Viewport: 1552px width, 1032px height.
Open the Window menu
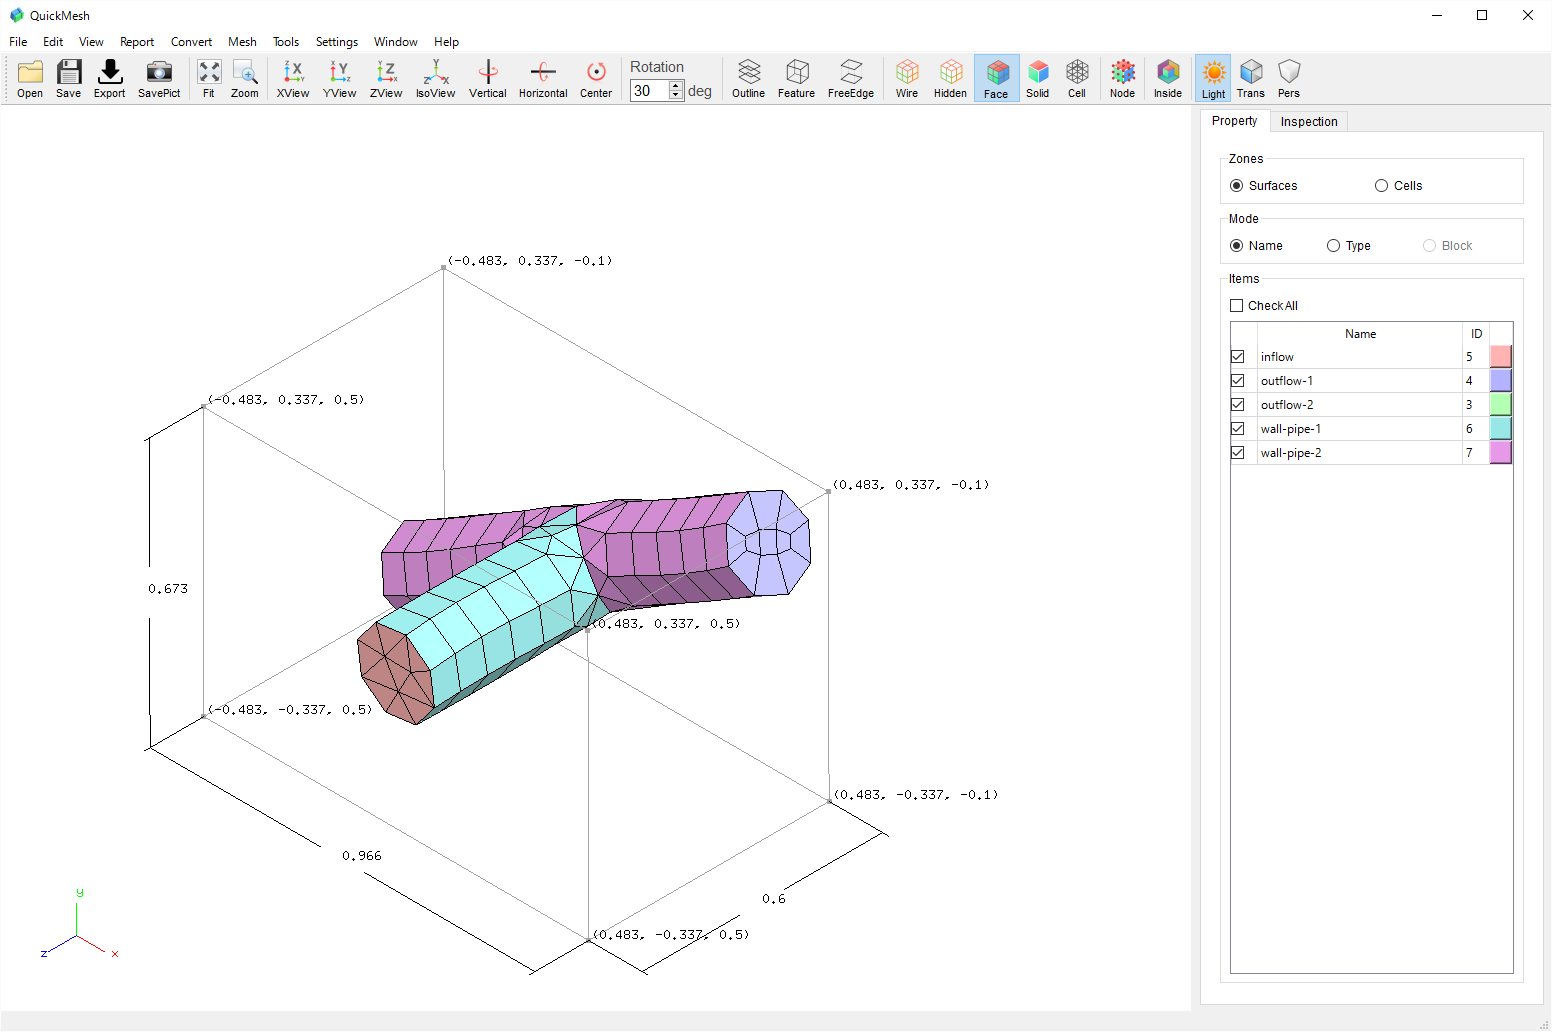pyautogui.click(x=396, y=42)
